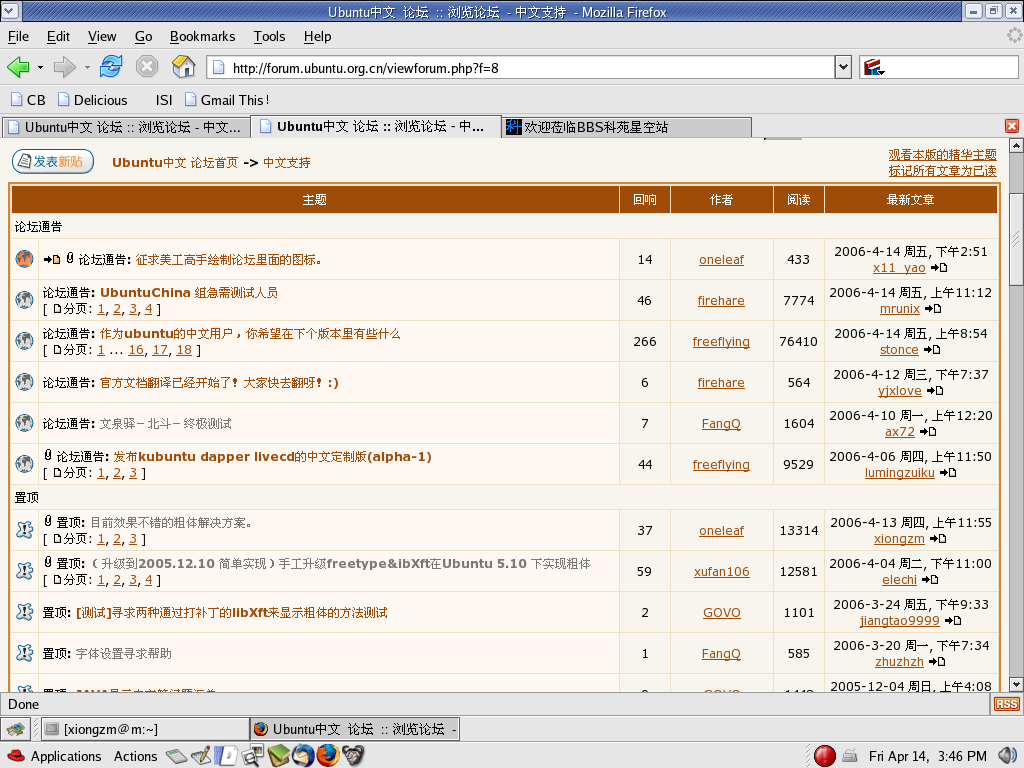Viewport: 1024px width, 768px height.
Task: Click the 发表新贴 new post button
Action: tap(53, 161)
